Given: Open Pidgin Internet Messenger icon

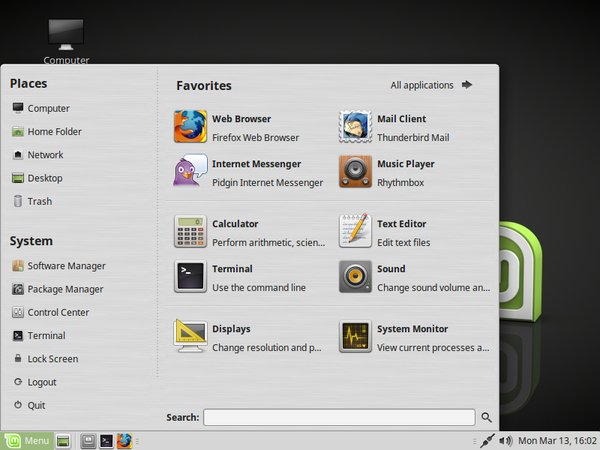Looking at the screenshot, I should tap(190, 170).
